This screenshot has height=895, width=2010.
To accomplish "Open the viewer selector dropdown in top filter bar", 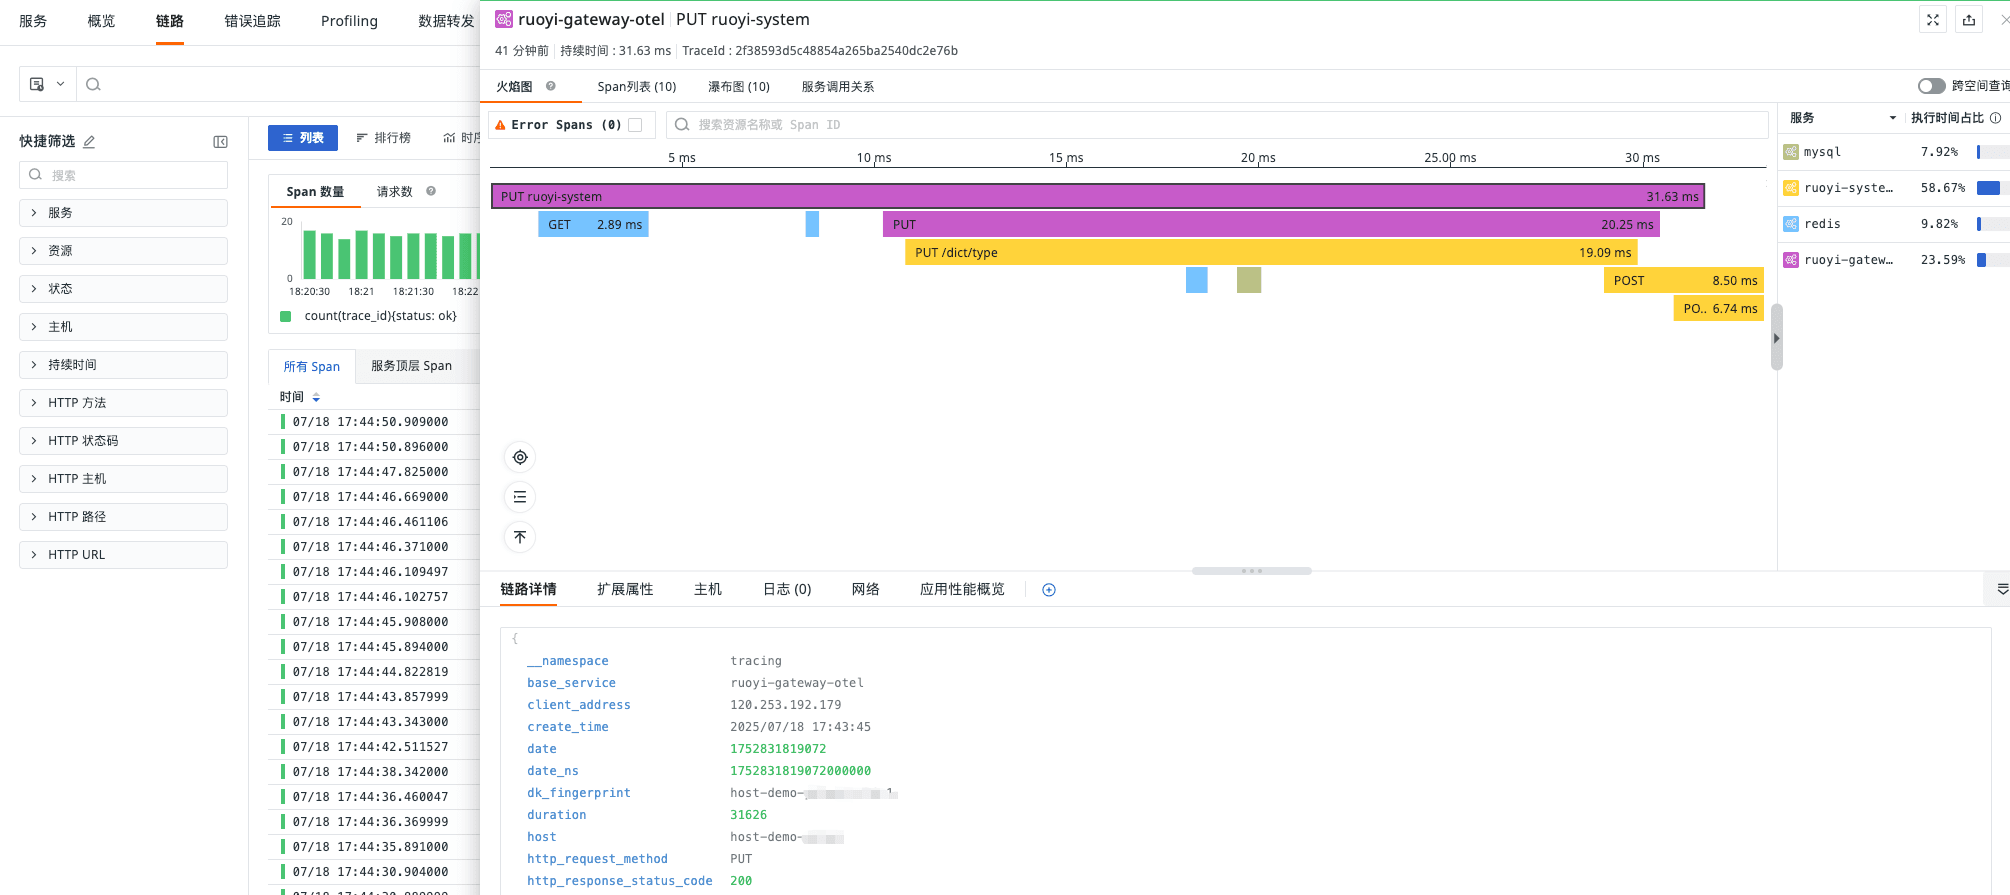I will [47, 85].
